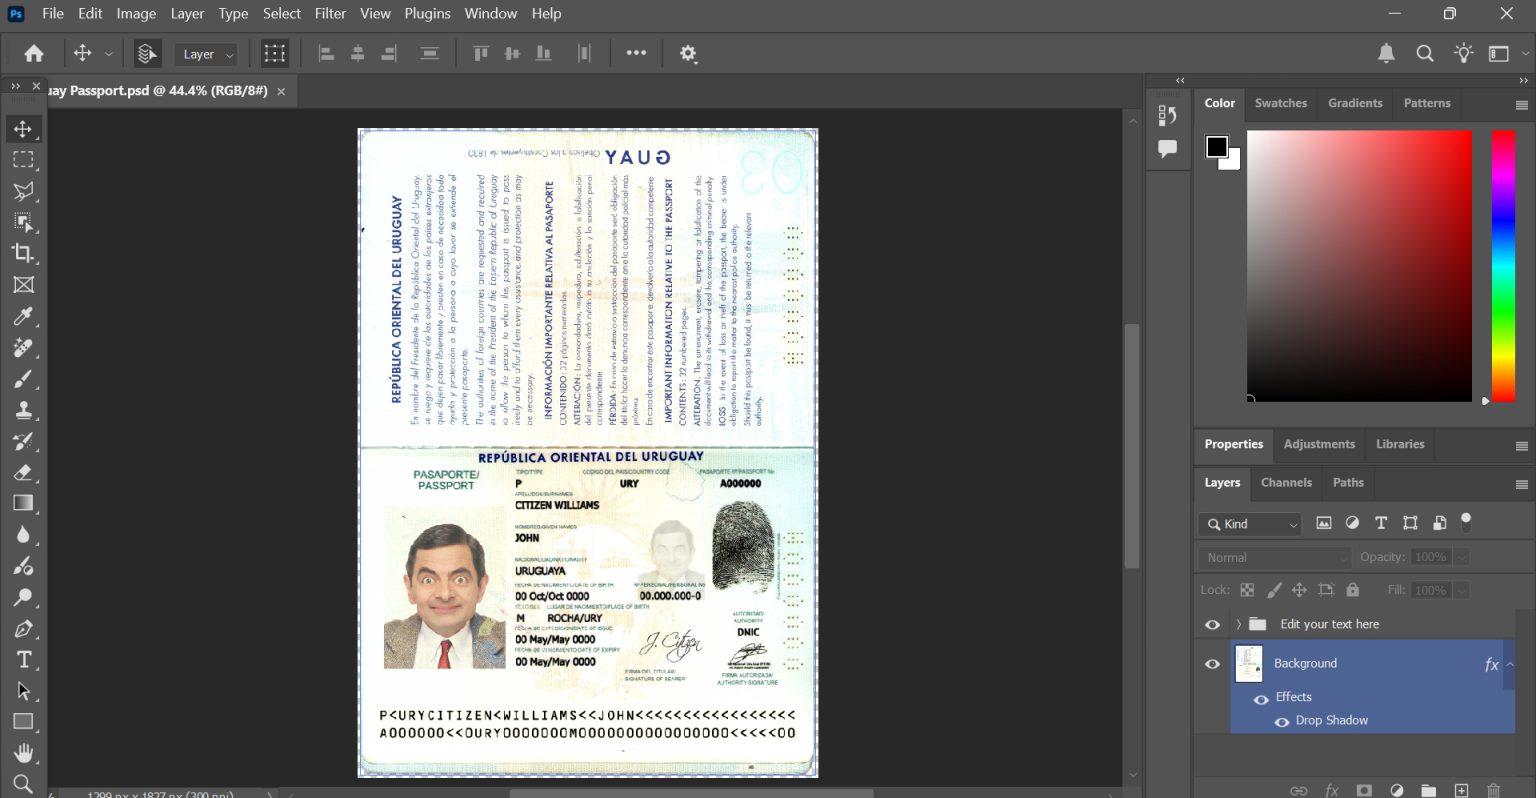Open Discover lightbulb icon
This screenshot has height=798, width=1536.
[x=1464, y=54]
